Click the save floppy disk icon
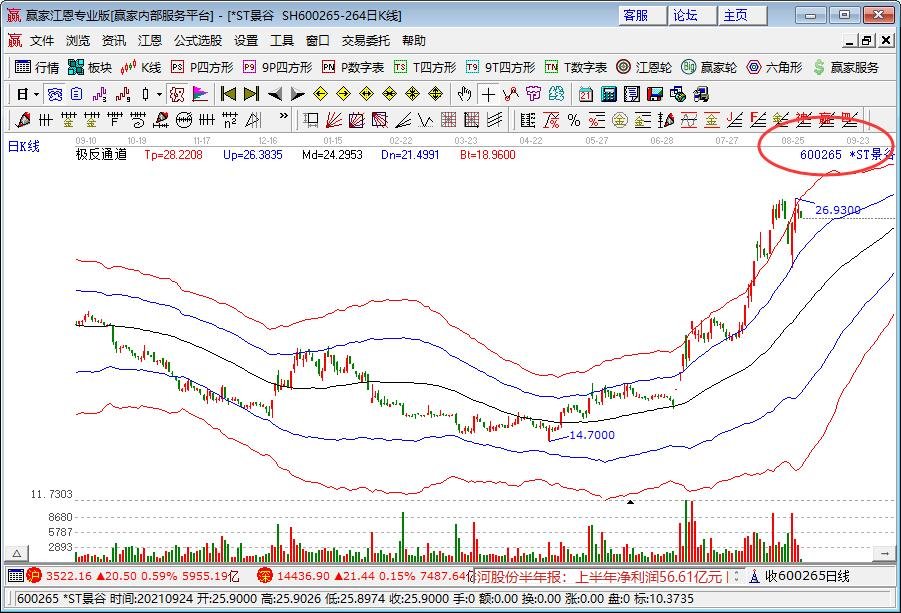Viewport: 901px width, 613px height. (x=654, y=94)
